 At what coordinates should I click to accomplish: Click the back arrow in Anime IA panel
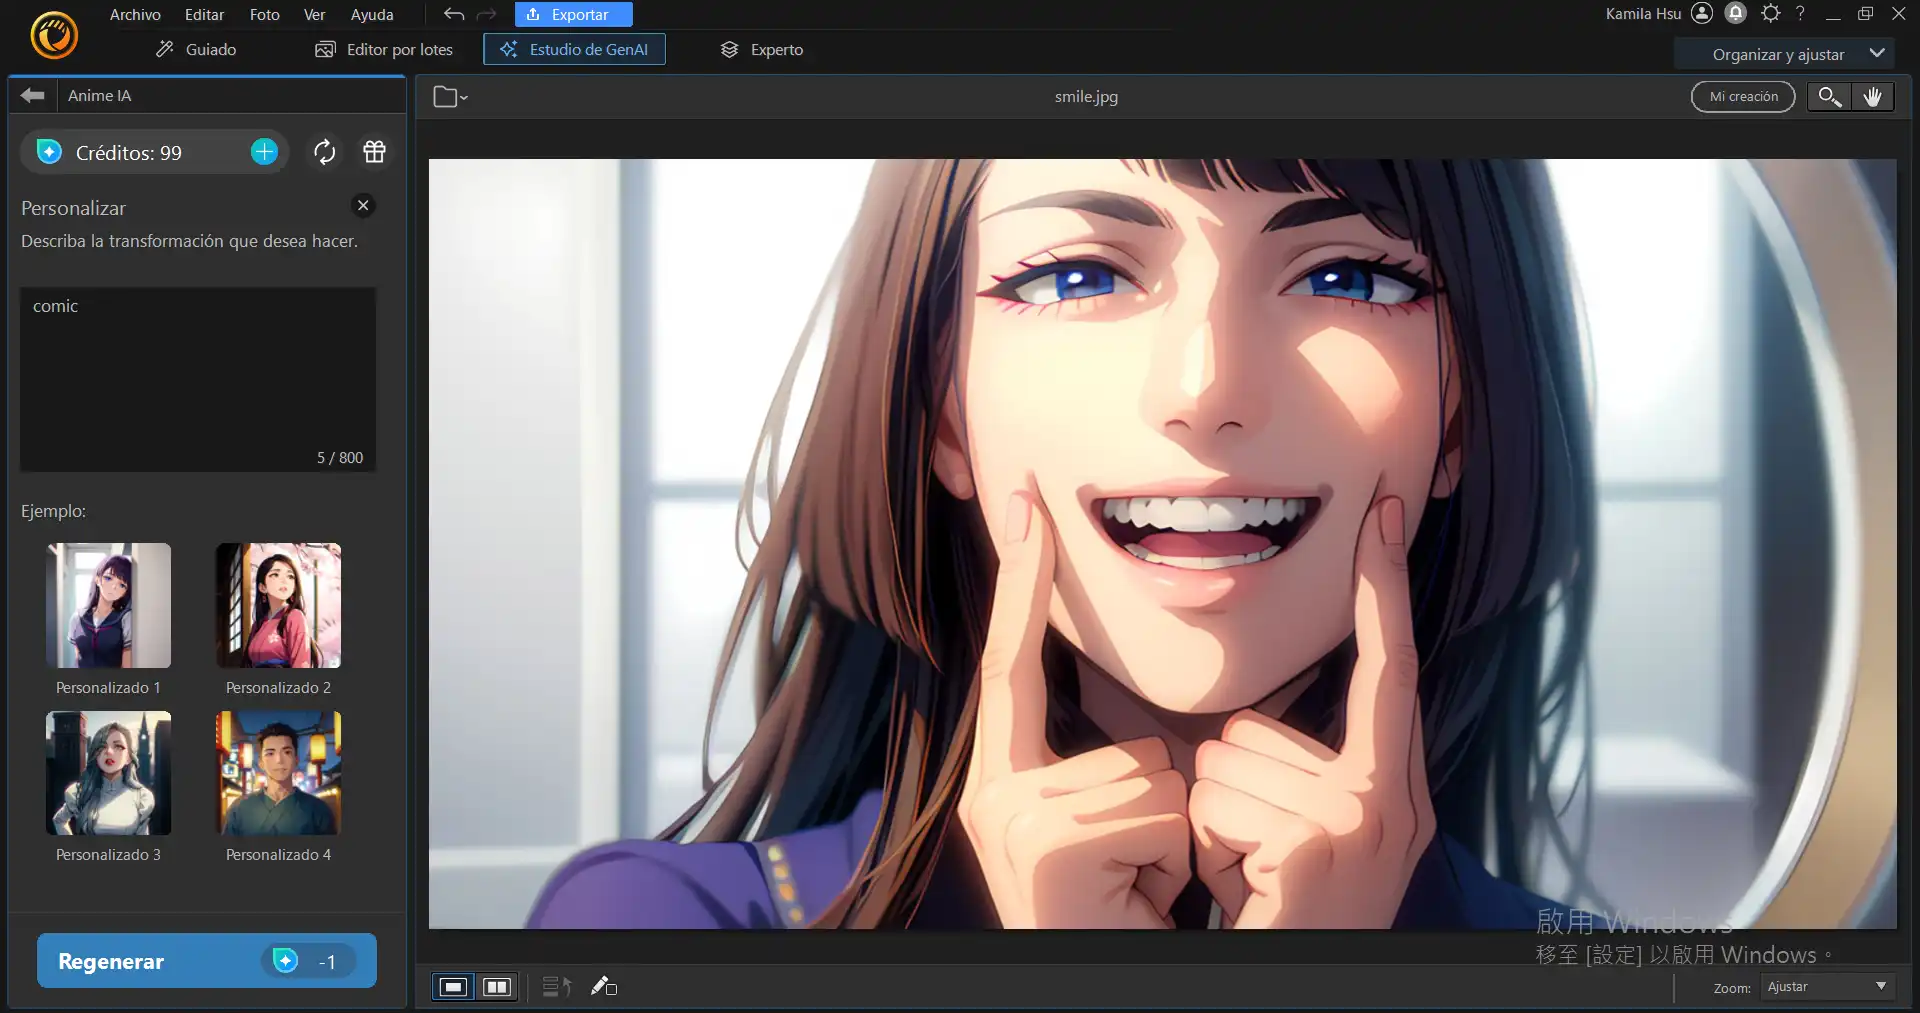coord(32,95)
